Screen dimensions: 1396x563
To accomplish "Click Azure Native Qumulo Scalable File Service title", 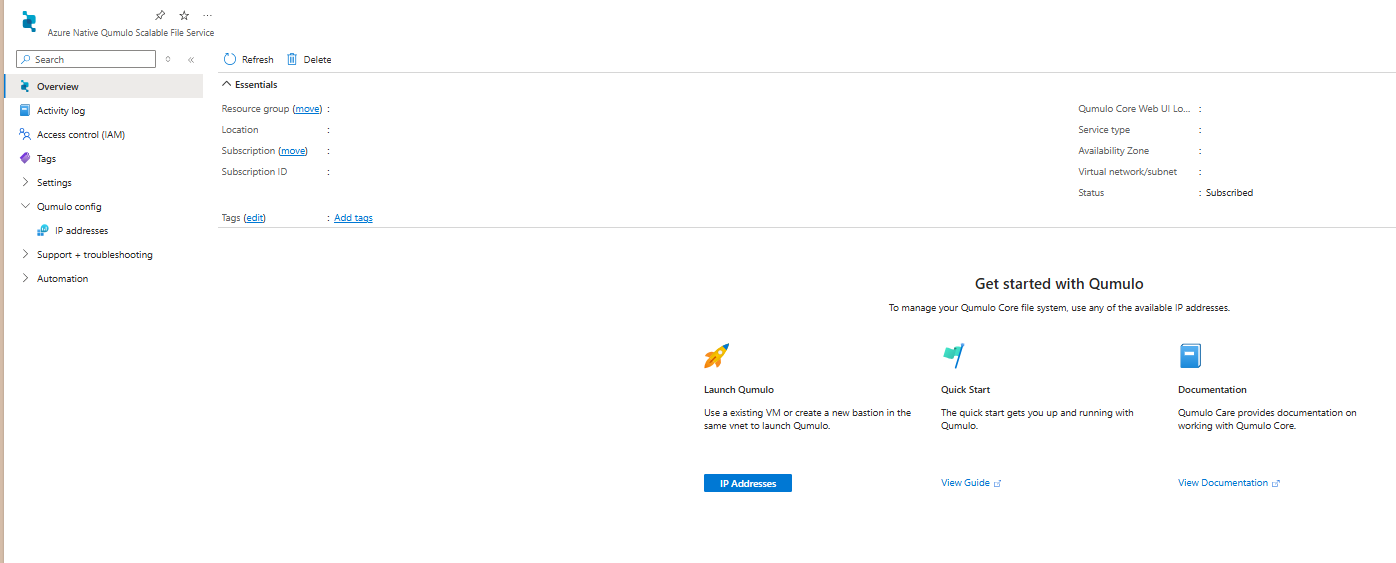I will coord(131,33).
